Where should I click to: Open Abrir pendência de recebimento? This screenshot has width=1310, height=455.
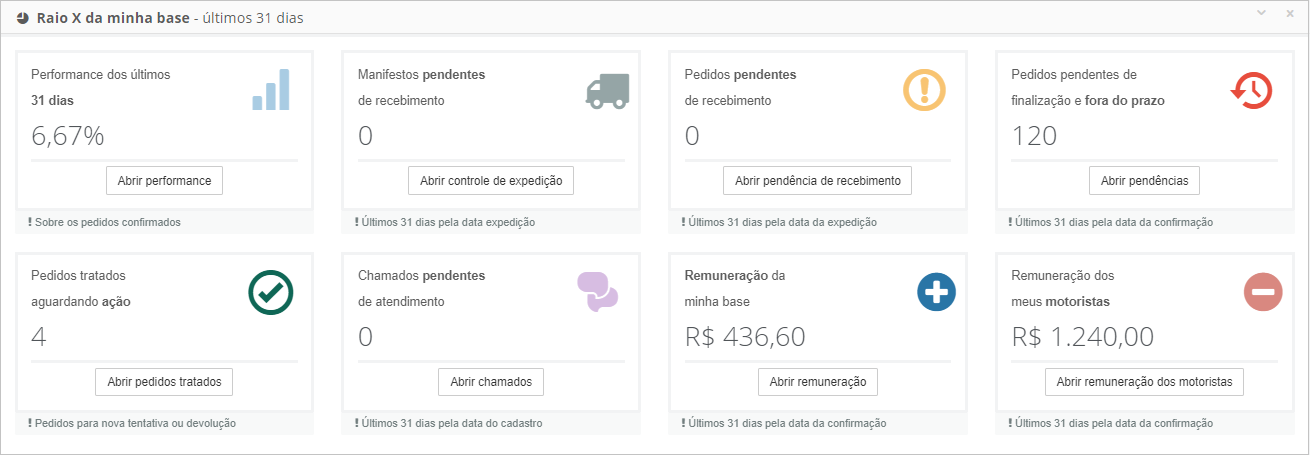click(817, 180)
